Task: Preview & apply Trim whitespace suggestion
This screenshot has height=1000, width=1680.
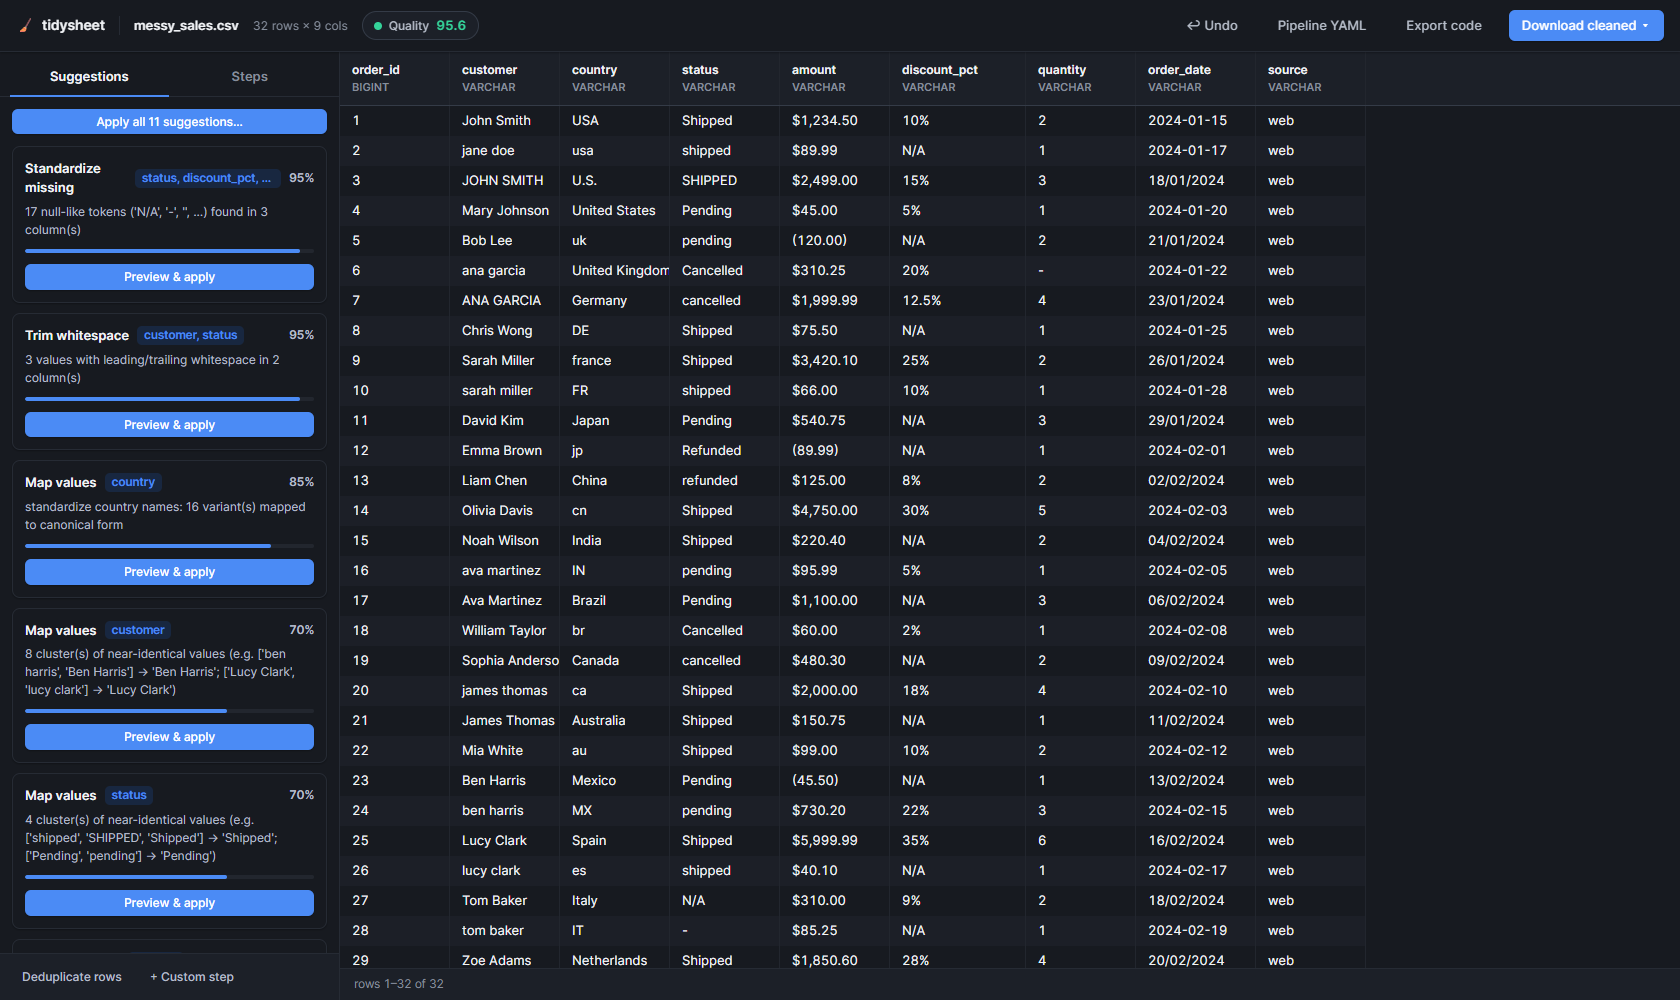Action: pyautogui.click(x=169, y=425)
